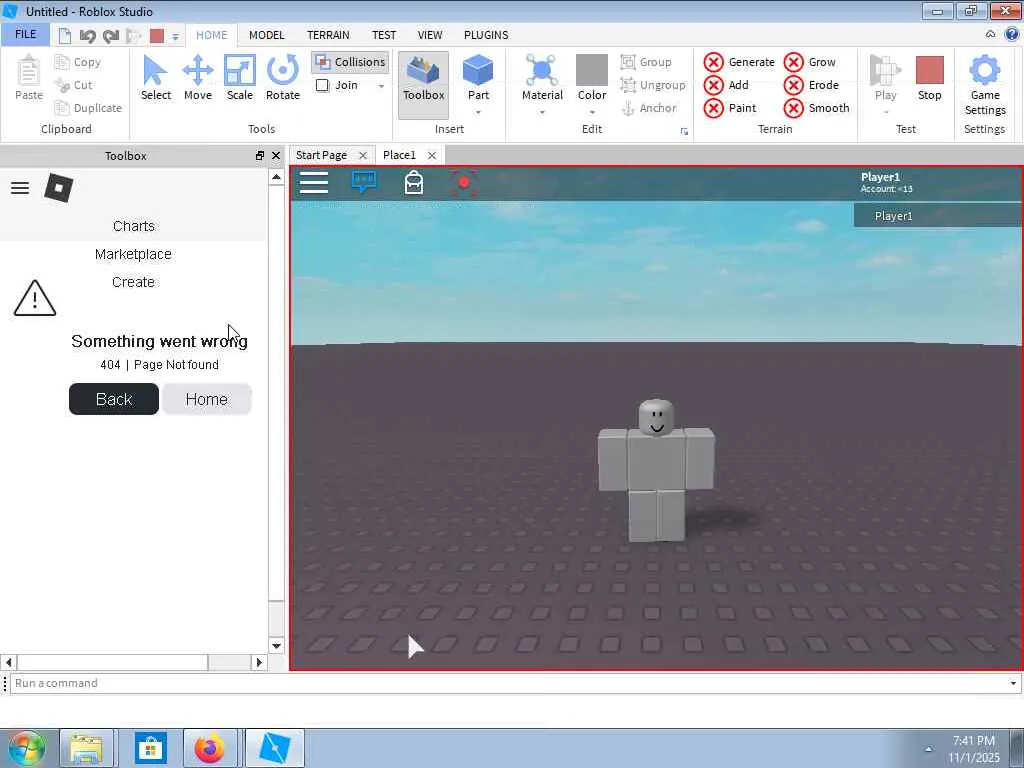Click the Generate terrain tool
The height and width of the screenshot is (768, 1024).
[x=739, y=62]
